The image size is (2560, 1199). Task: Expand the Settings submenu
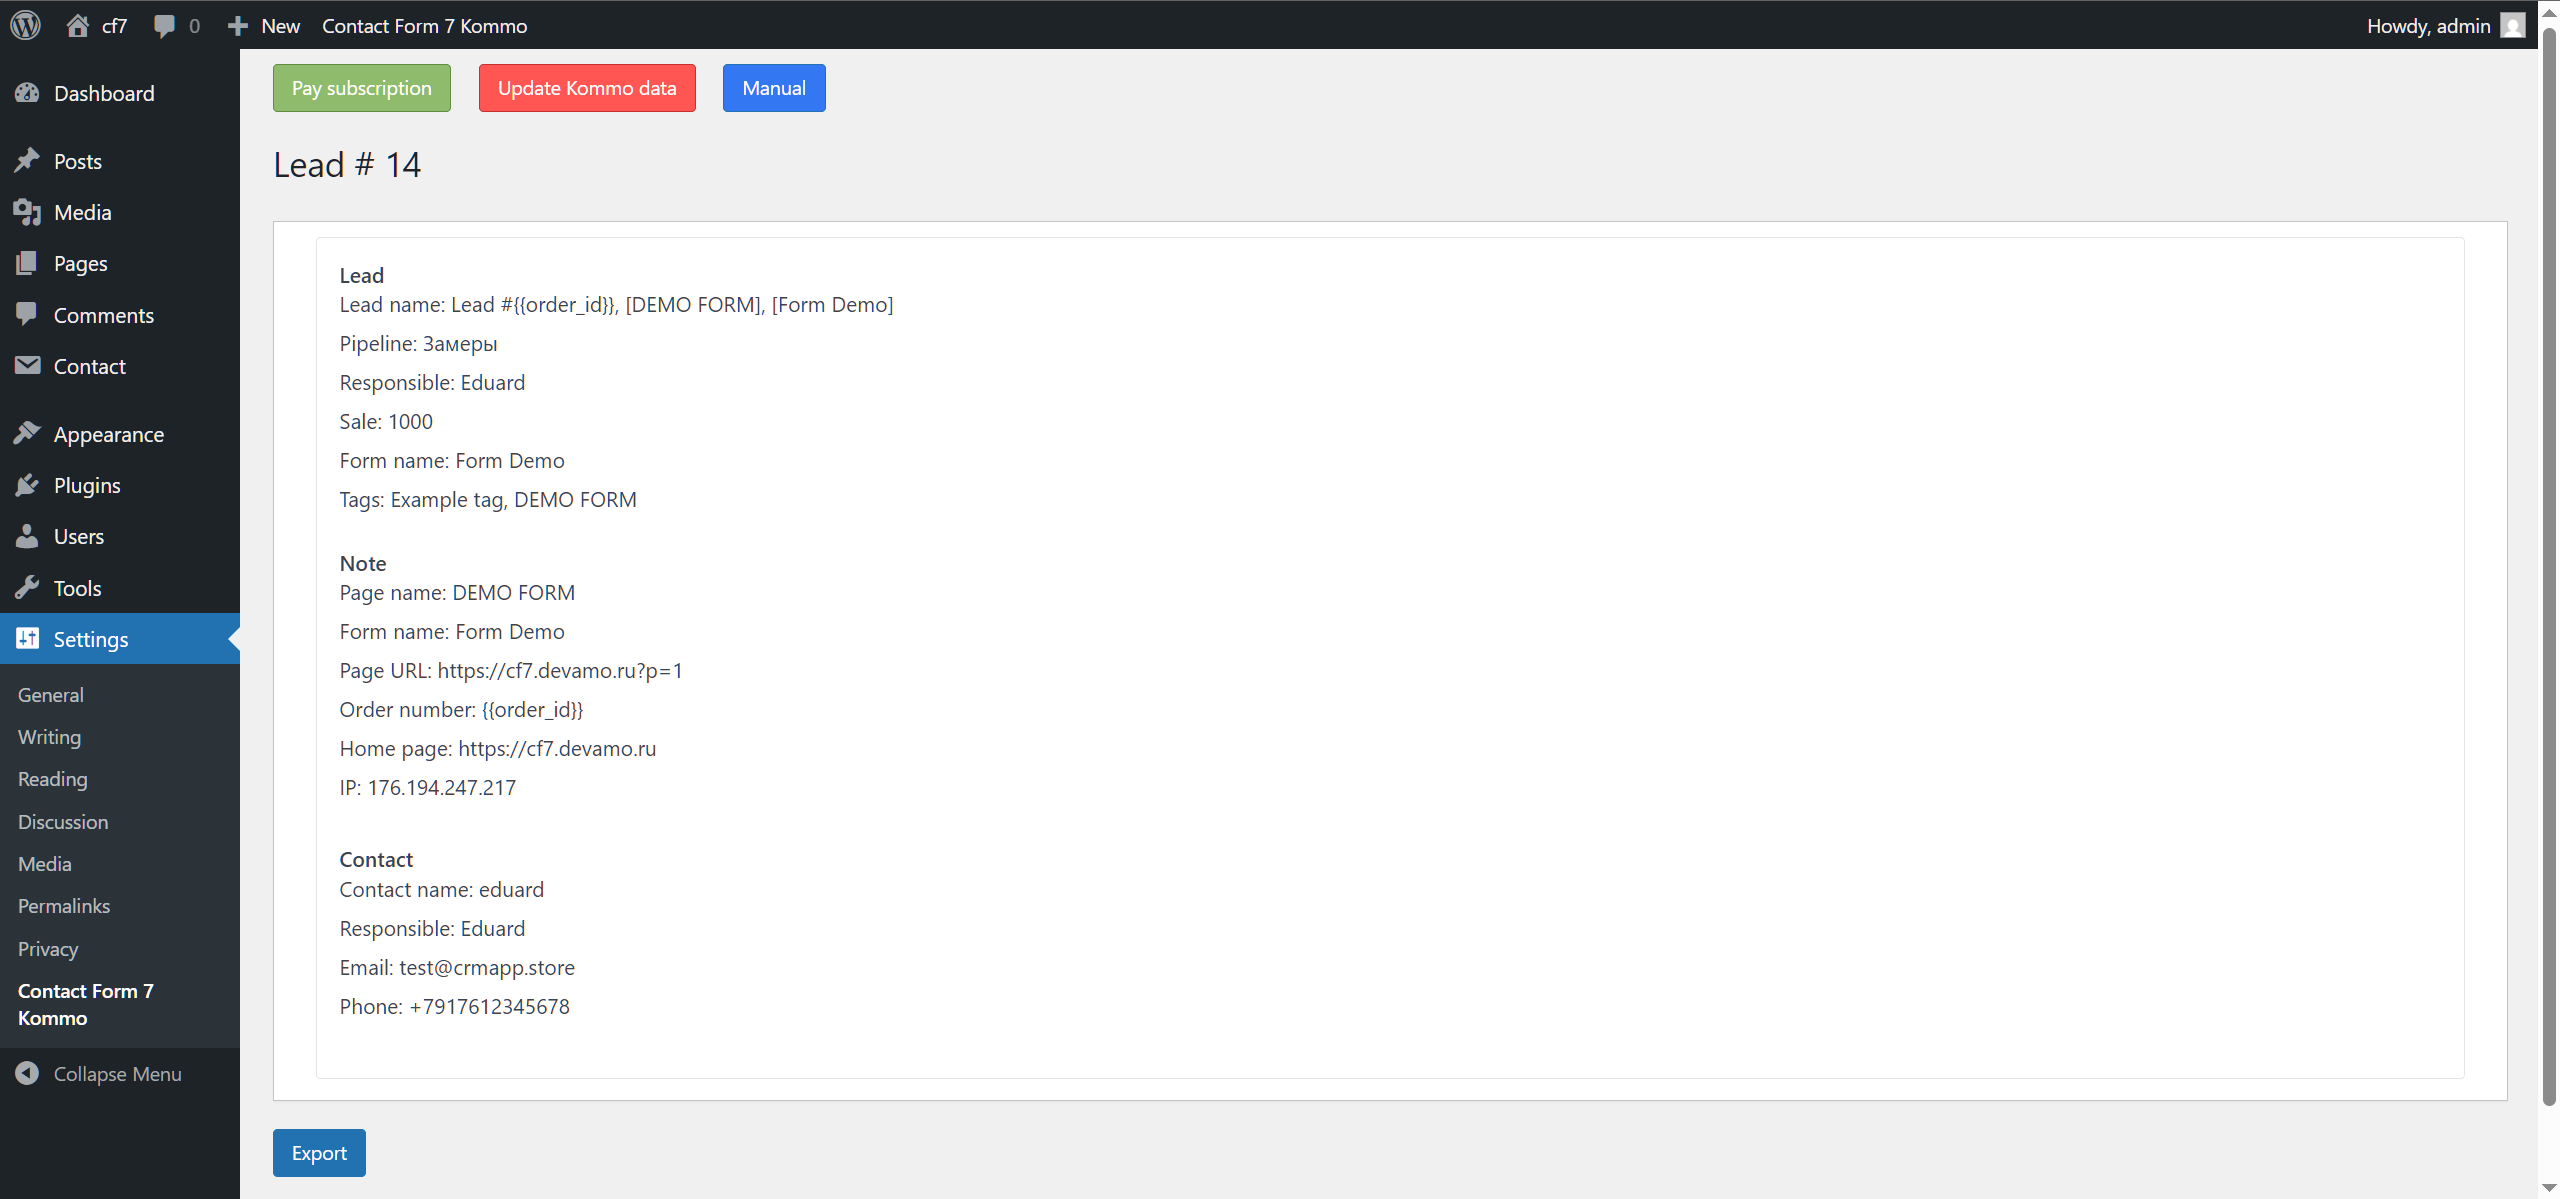click(x=91, y=638)
